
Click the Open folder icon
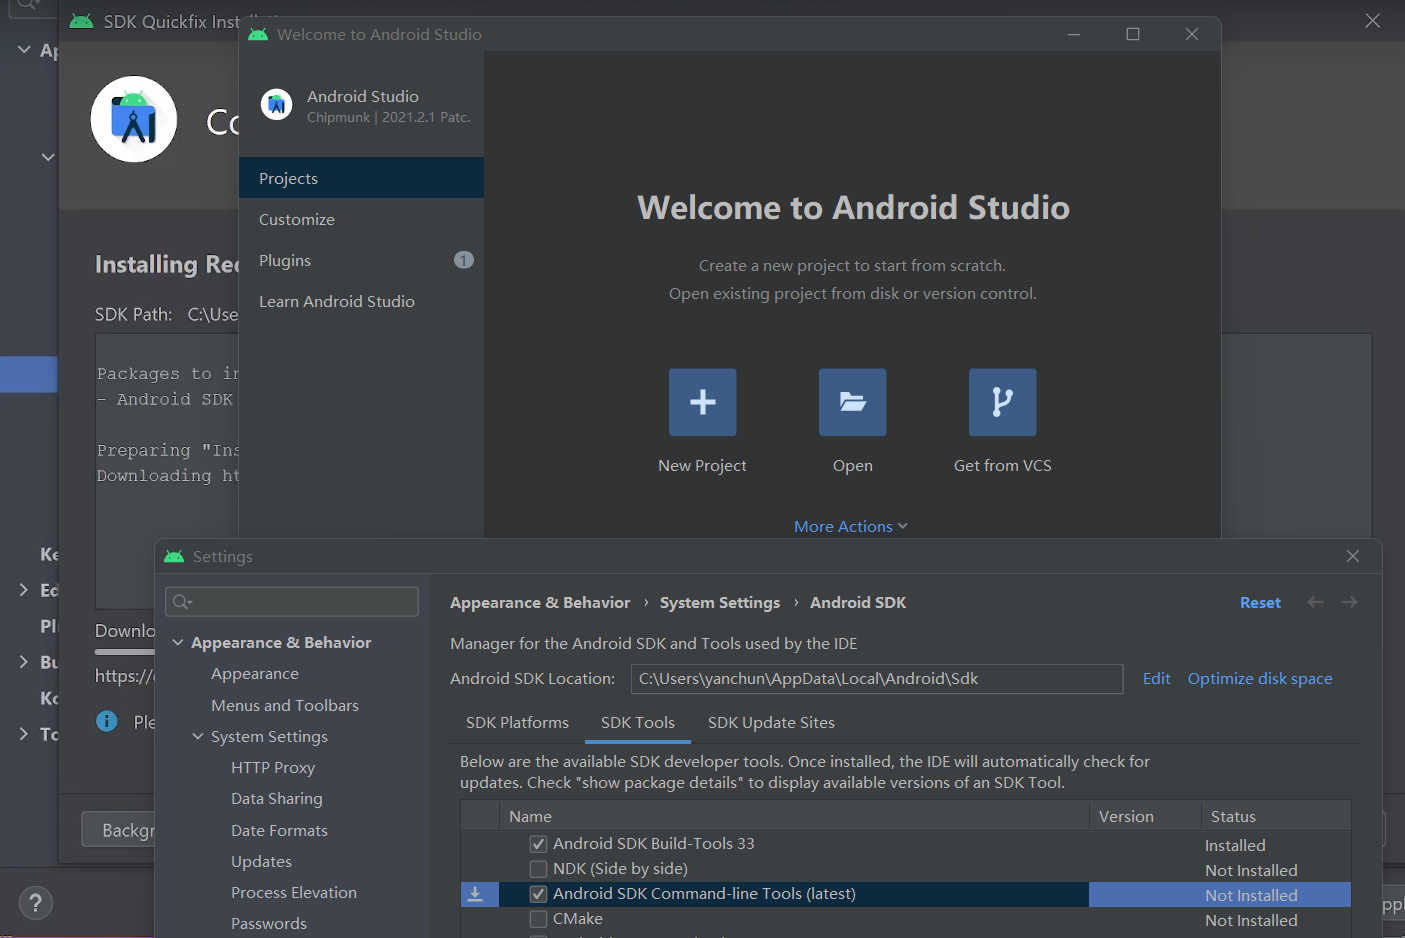pos(852,402)
